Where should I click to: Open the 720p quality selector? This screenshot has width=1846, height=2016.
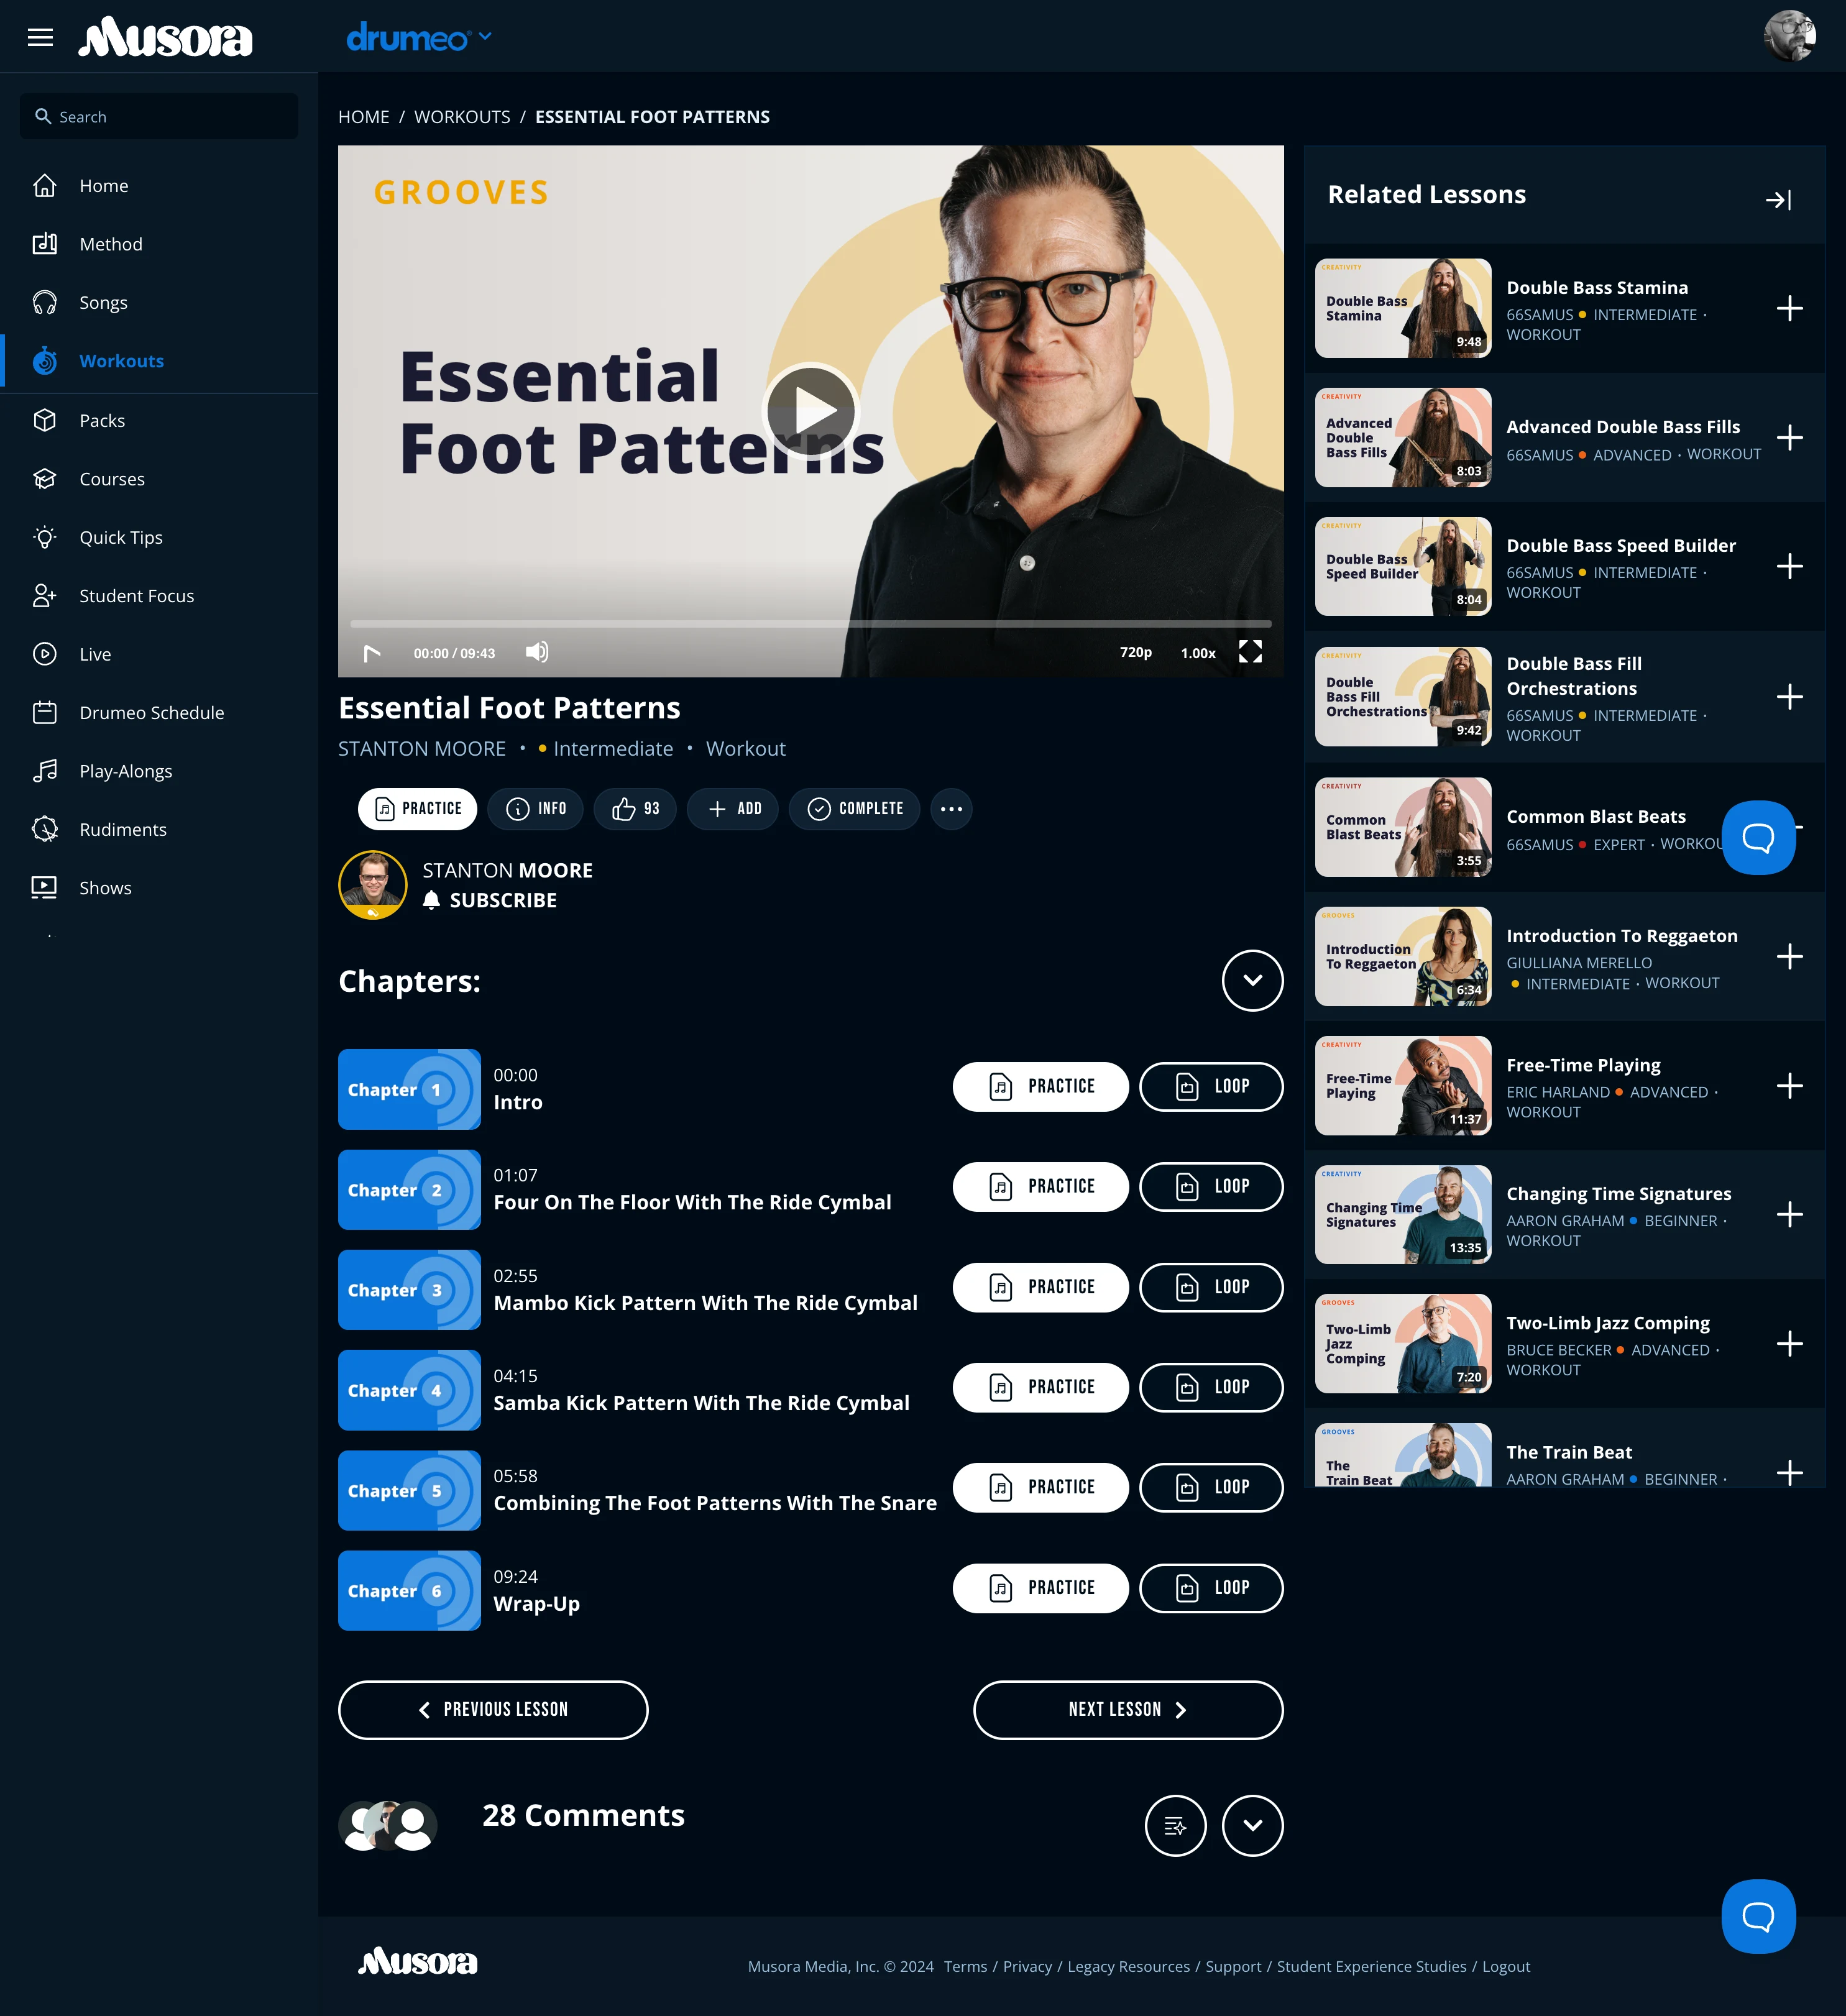coord(1136,652)
